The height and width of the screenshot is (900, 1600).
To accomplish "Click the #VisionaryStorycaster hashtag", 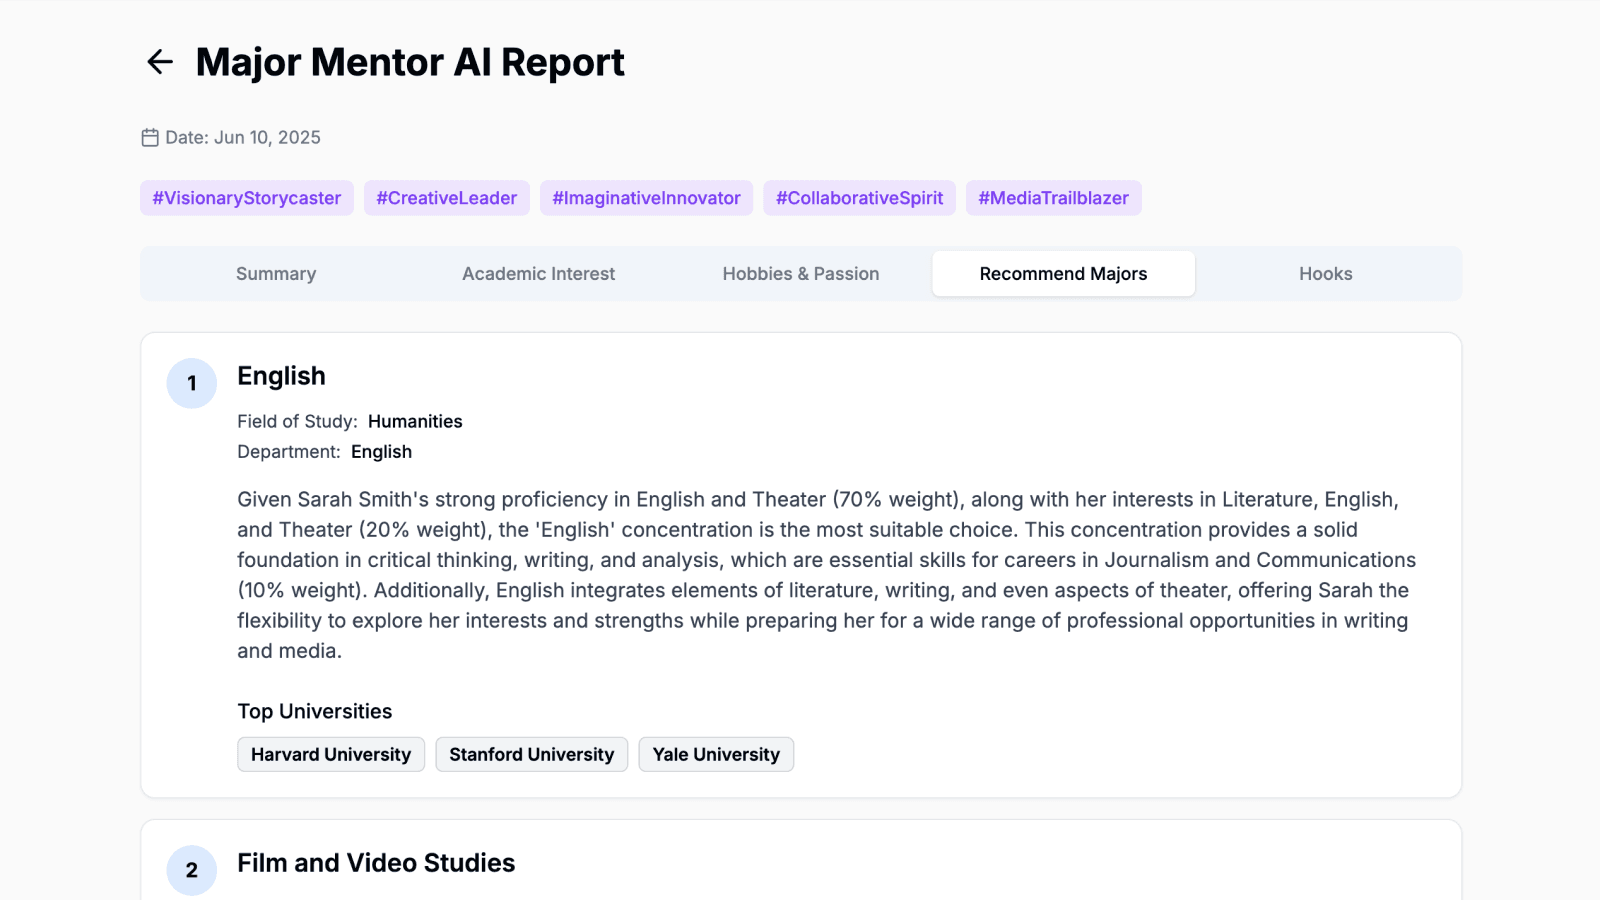I will 247,198.
